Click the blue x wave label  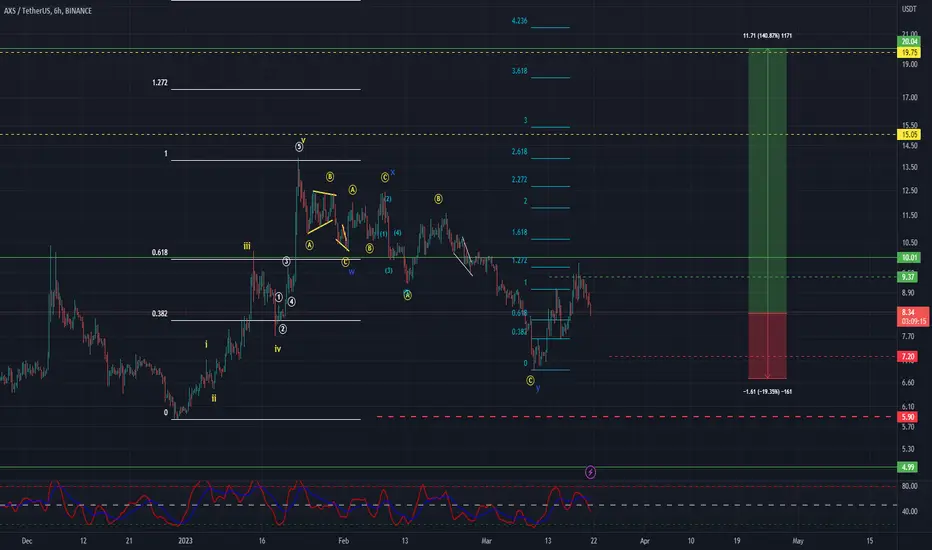392,172
